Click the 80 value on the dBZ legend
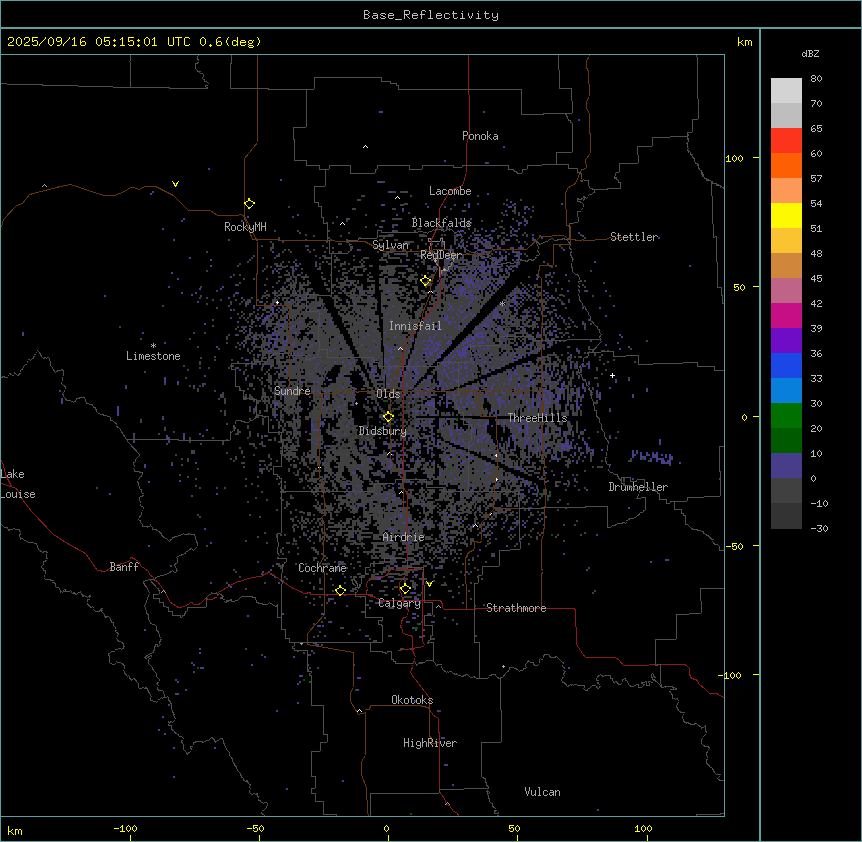The image size is (862, 842). click(x=816, y=79)
